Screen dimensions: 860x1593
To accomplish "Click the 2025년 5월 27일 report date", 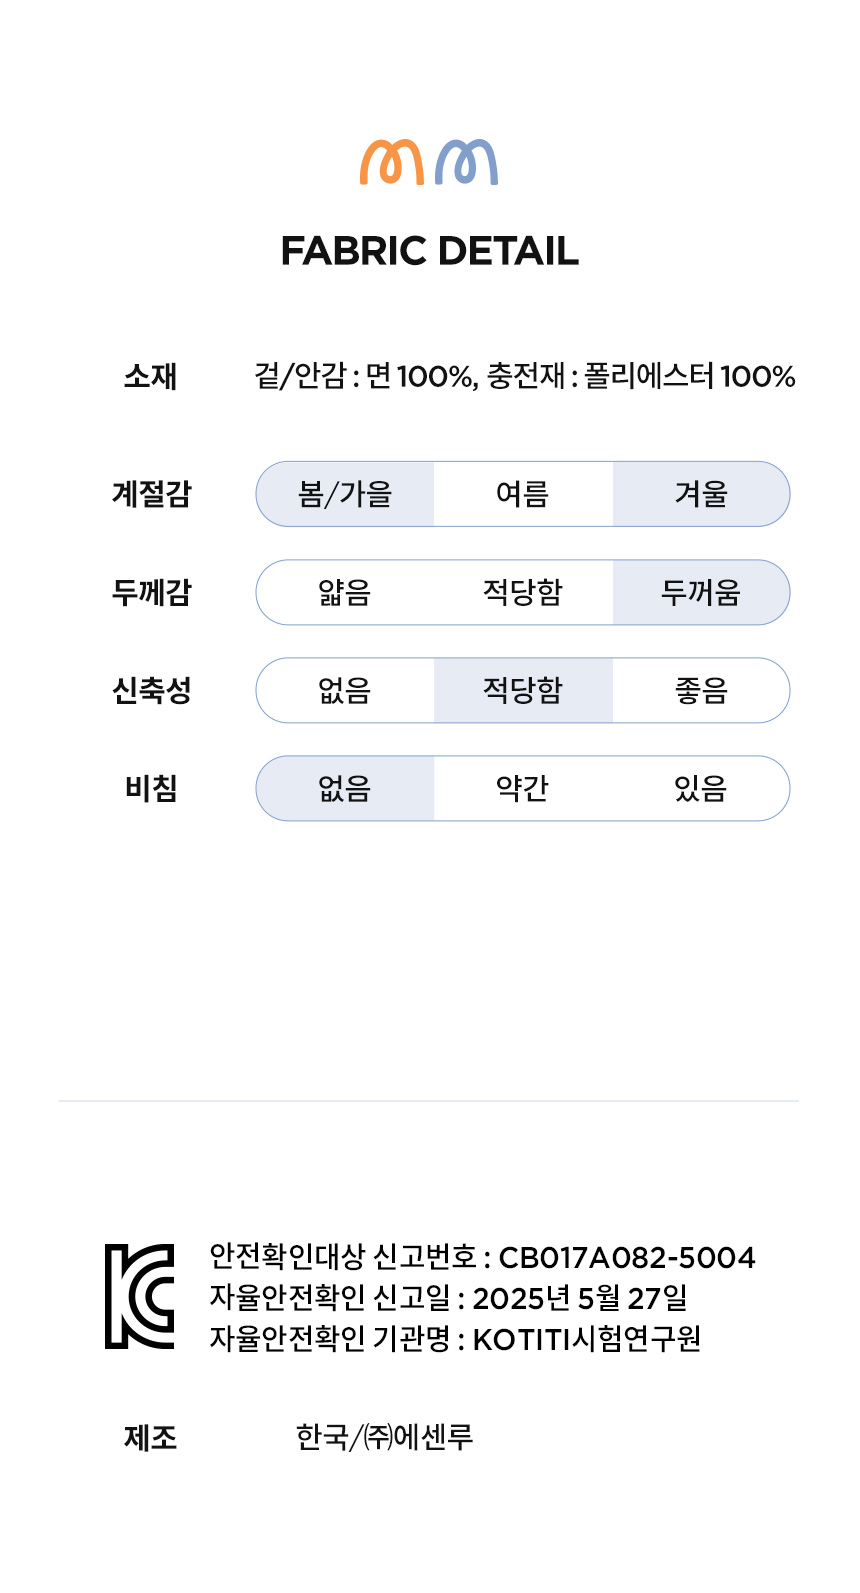I will [x=580, y=1298].
